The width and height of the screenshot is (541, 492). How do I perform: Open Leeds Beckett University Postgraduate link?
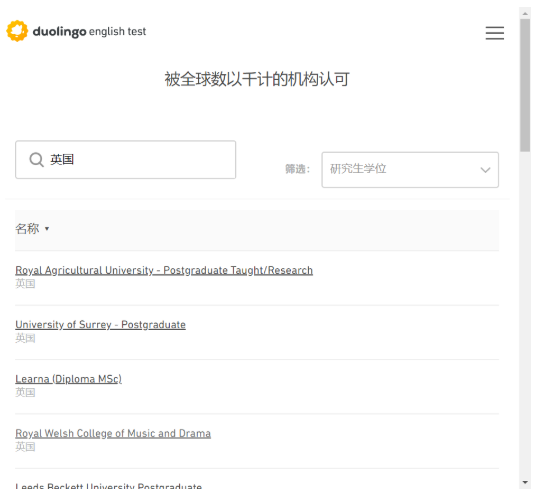(x=108, y=486)
